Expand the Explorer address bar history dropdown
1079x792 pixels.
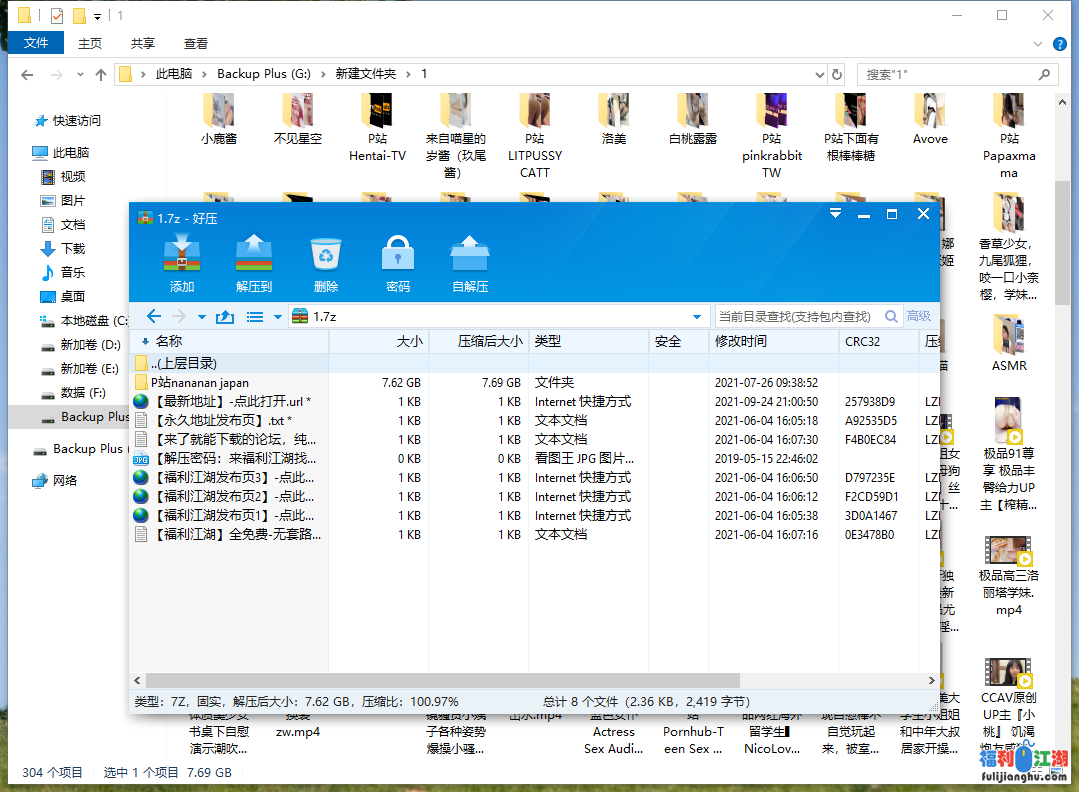click(x=817, y=75)
